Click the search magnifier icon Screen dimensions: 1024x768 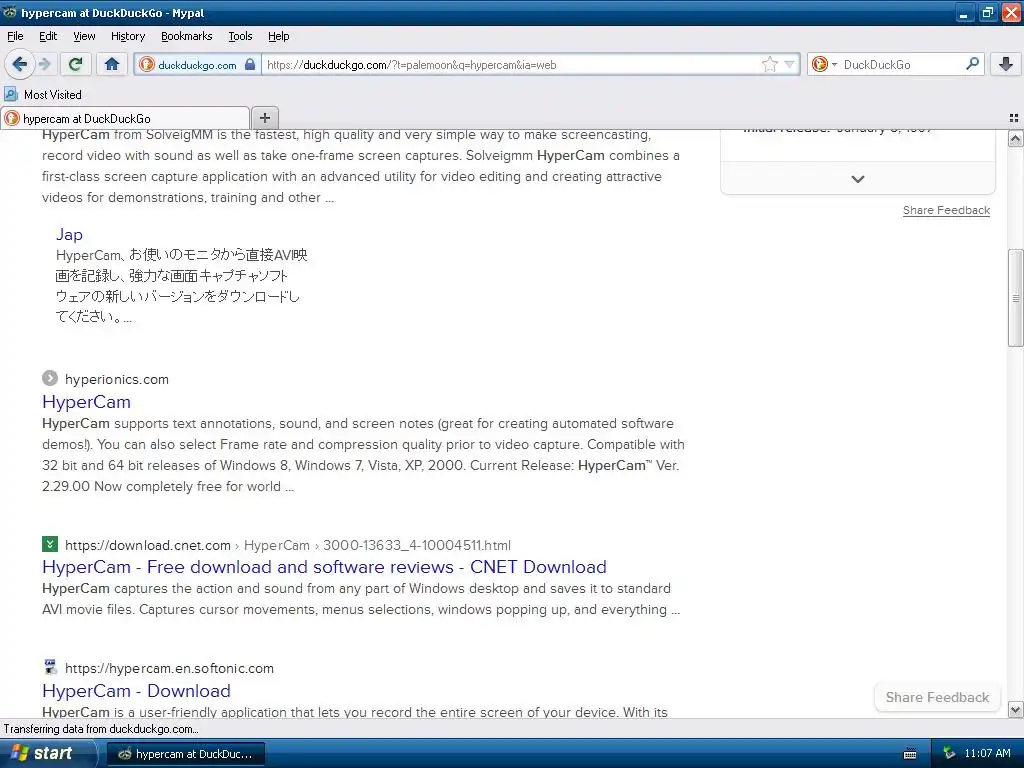972,64
